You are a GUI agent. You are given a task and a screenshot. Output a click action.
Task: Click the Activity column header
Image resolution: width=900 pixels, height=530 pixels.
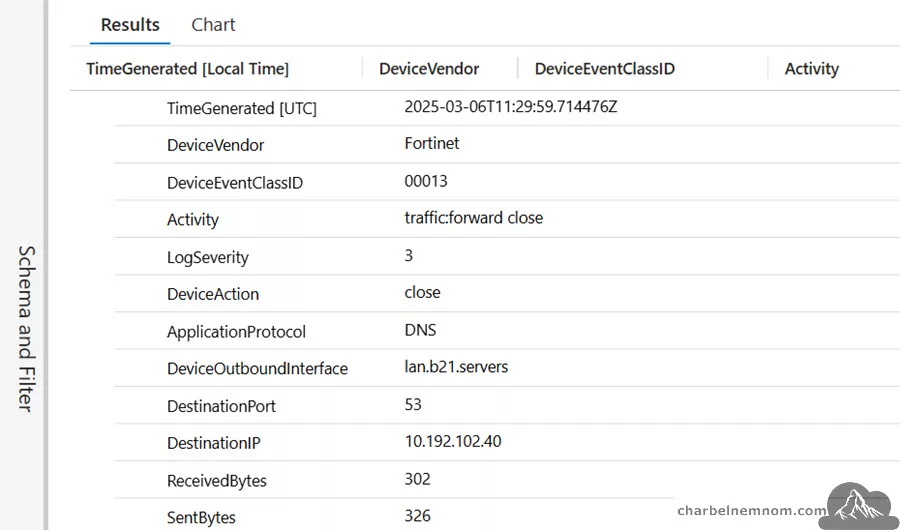pyautogui.click(x=812, y=69)
